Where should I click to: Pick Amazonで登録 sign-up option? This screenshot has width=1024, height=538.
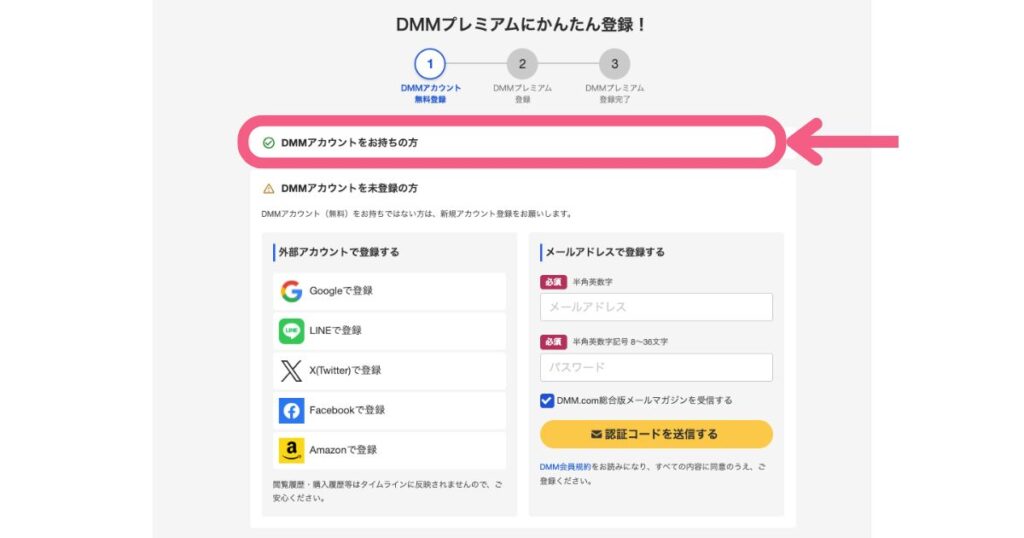(x=390, y=451)
